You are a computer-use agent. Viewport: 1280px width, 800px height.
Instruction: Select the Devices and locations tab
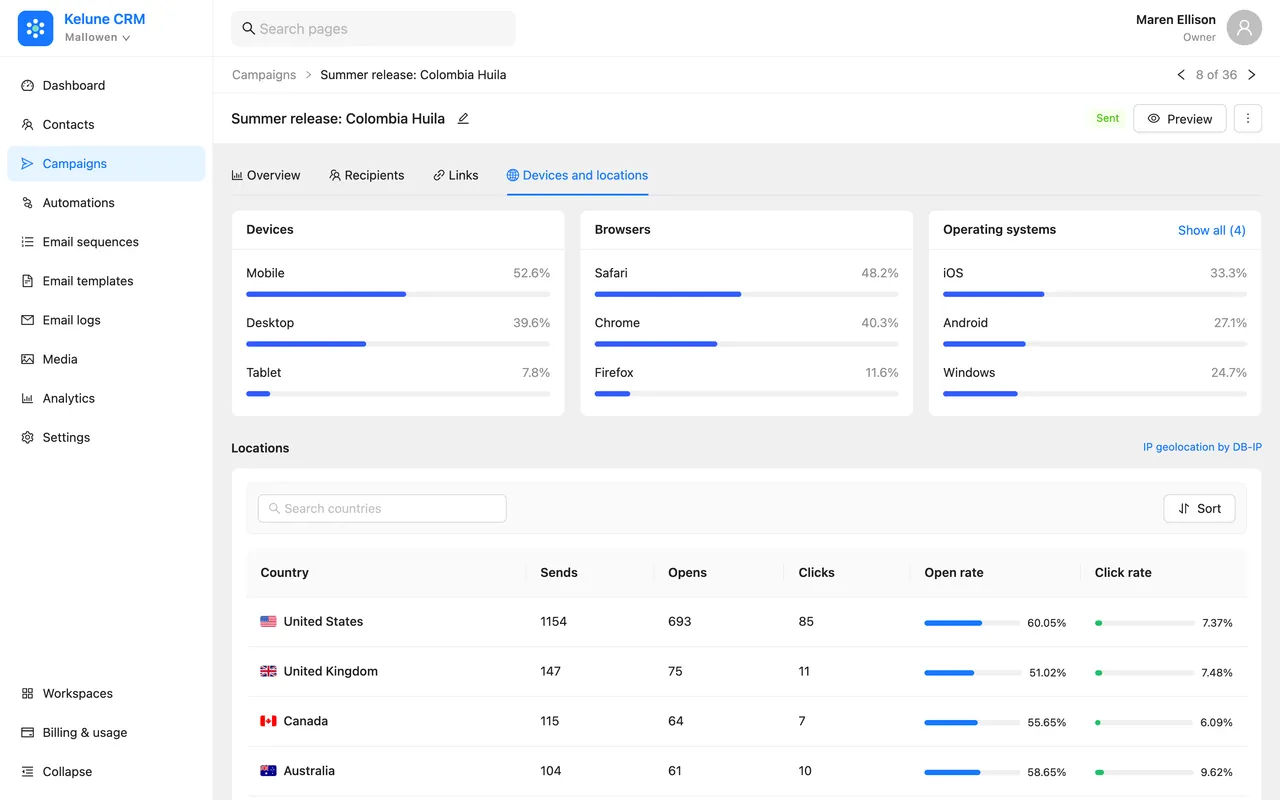[x=577, y=175]
